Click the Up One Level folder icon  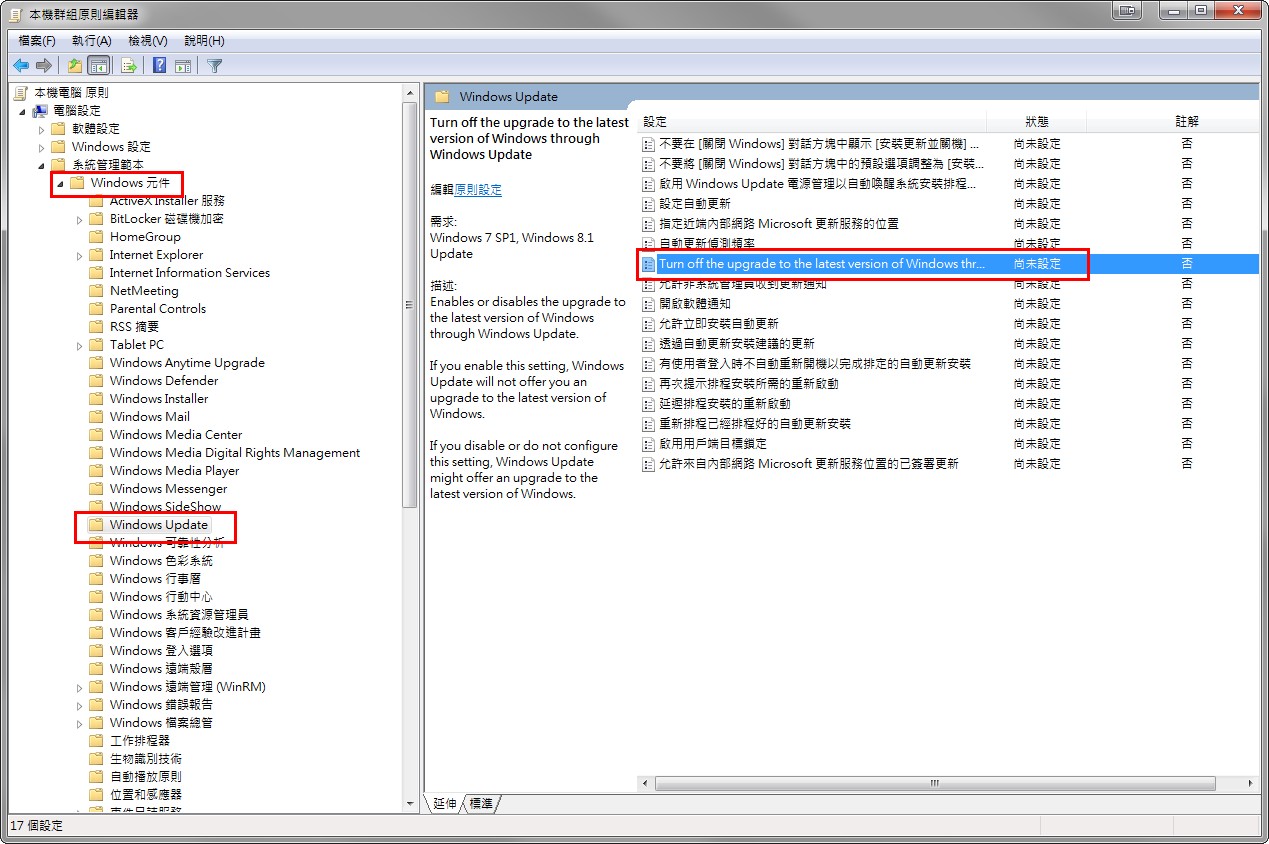(75, 66)
